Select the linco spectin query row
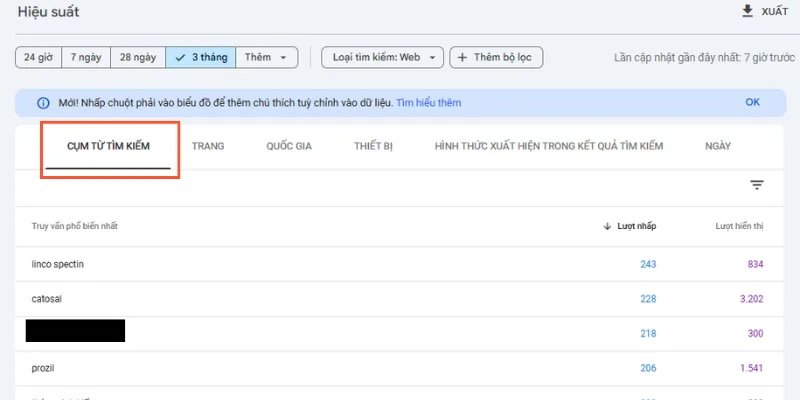 pyautogui.click(x=399, y=264)
